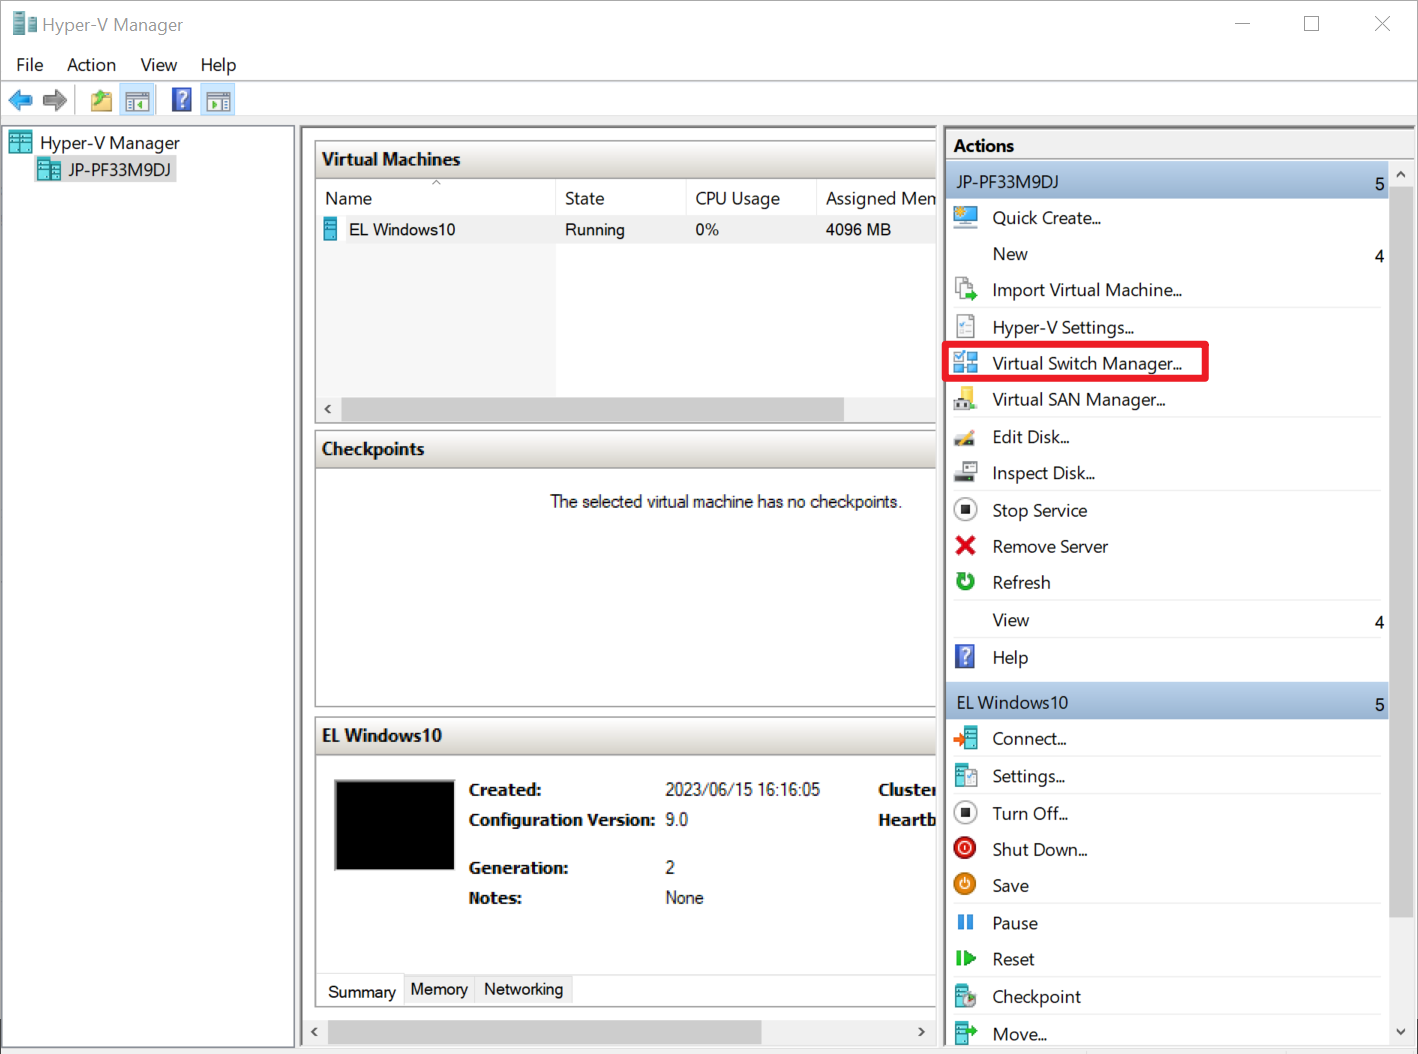Click the red Shut Down icon

coord(965,849)
